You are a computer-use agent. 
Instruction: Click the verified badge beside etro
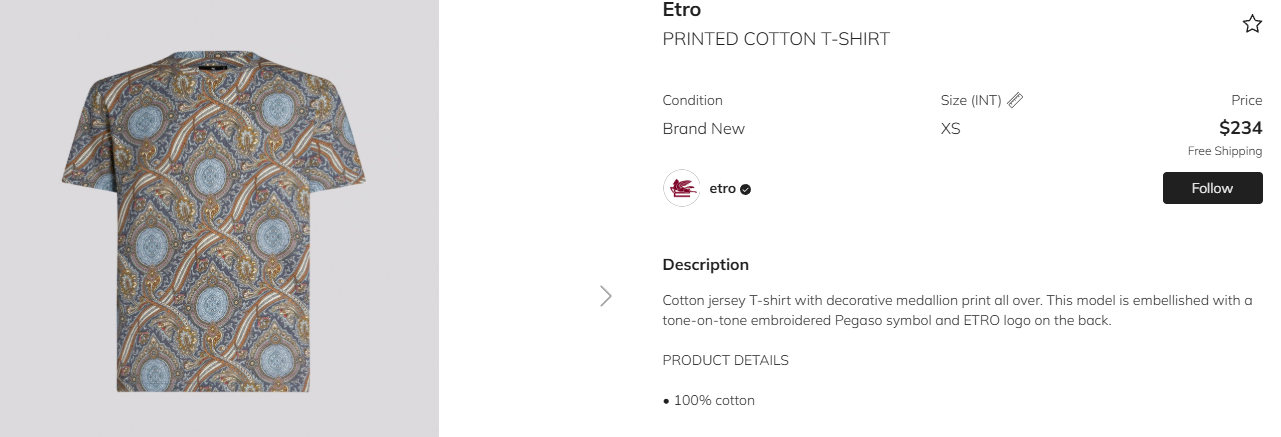[x=746, y=189]
